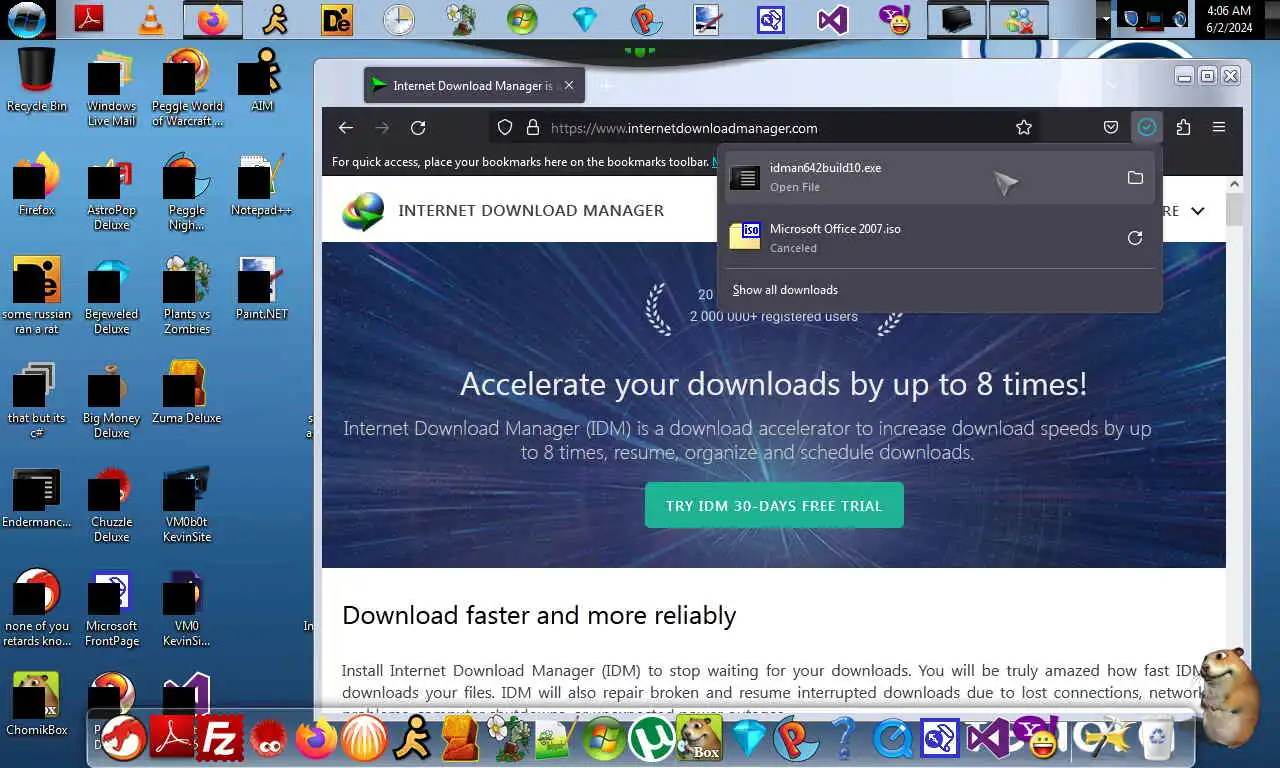Viewport: 1280px width, 768px height.
Task: Click TRY IDM 30-DAYS FREE TRIAL button
Action: coord(774,505)
